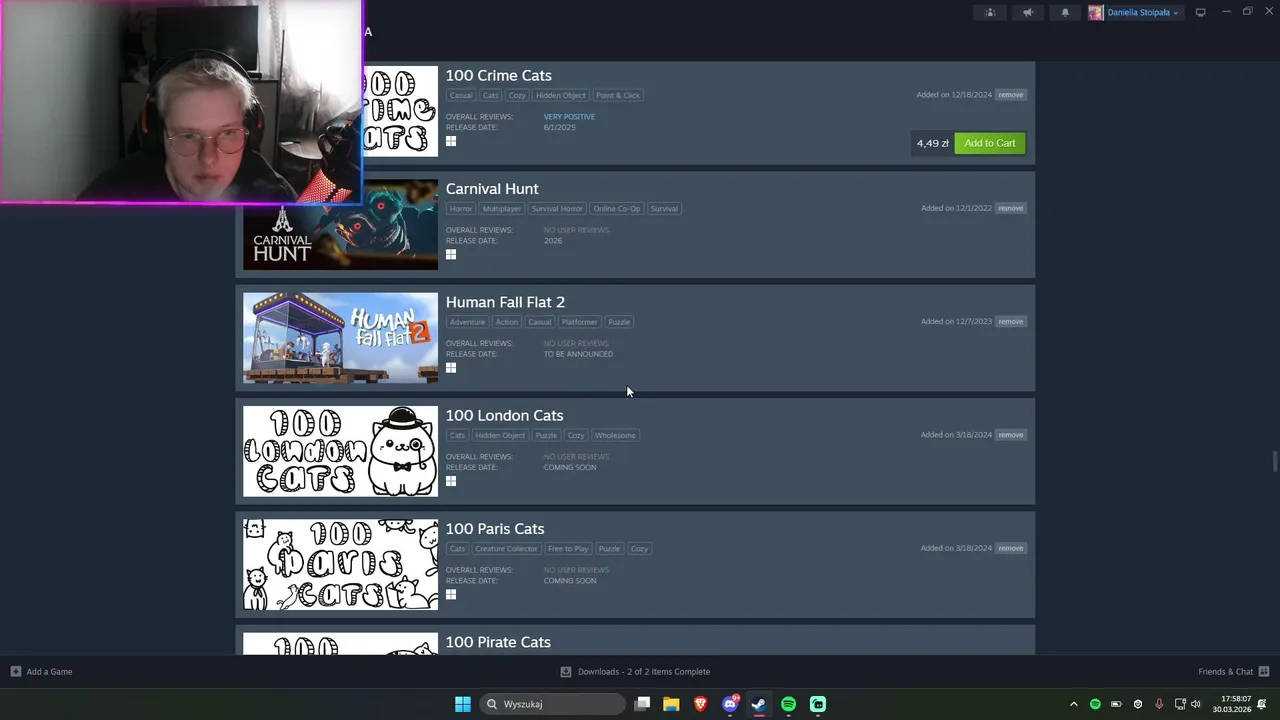Screen dimensions: 1280x720
Task: Remove Carnival Hunt from wishlist
Action: click(1010, 208)
